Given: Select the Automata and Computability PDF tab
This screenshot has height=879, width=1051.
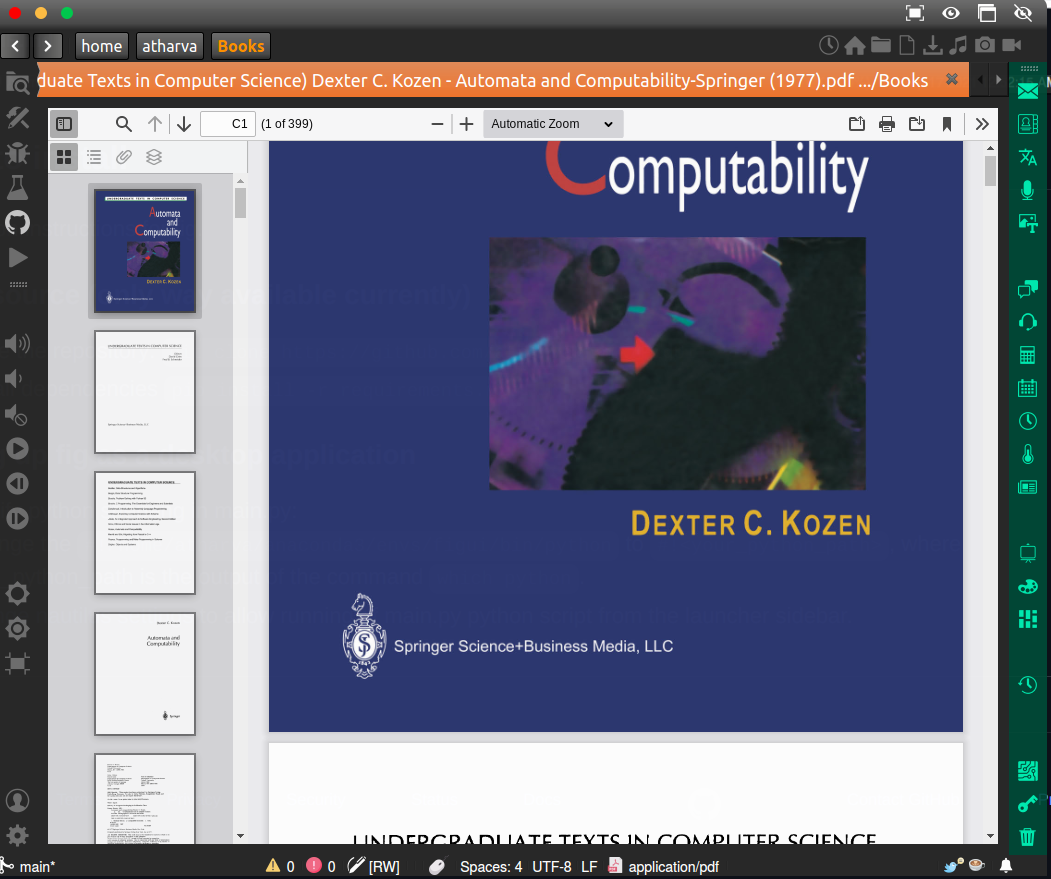Looking at the screenshot, I should pyautogui.click(x=503, y=80).
